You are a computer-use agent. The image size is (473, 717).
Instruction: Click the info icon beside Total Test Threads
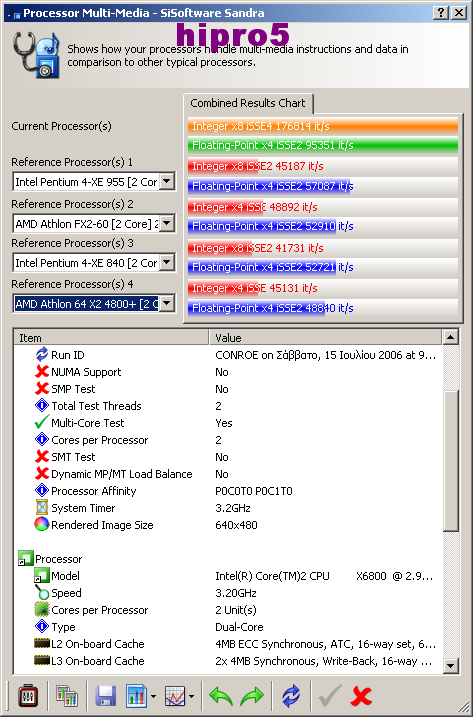42,406
